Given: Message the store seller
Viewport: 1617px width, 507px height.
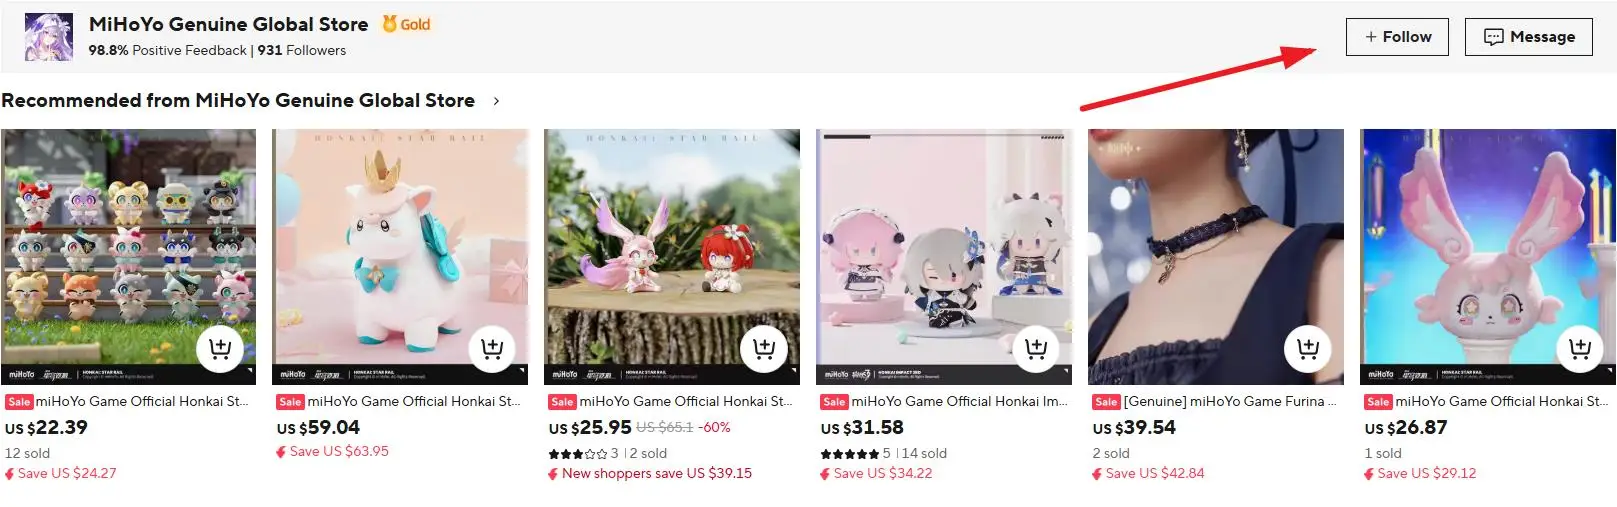Looking at the screenshot, I should coord(1529,37).
